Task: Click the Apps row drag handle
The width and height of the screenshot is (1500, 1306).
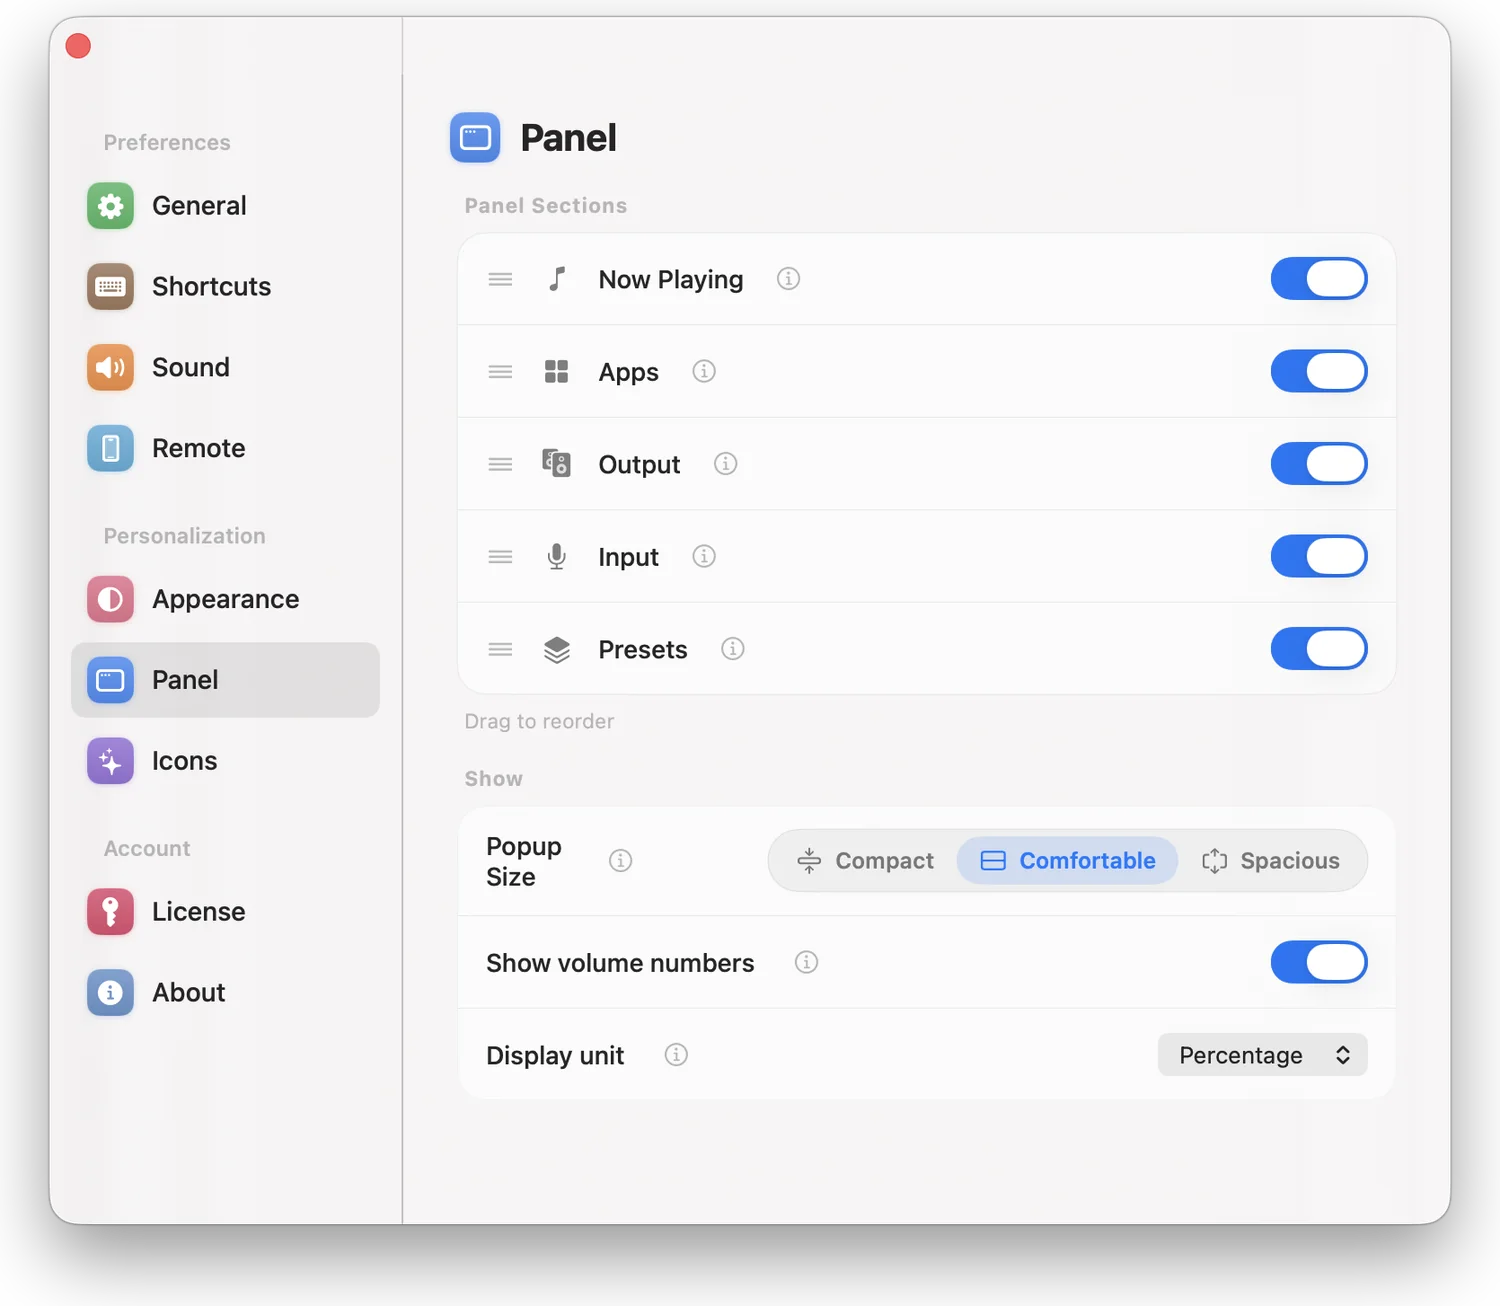Action: tap(500, 372)
